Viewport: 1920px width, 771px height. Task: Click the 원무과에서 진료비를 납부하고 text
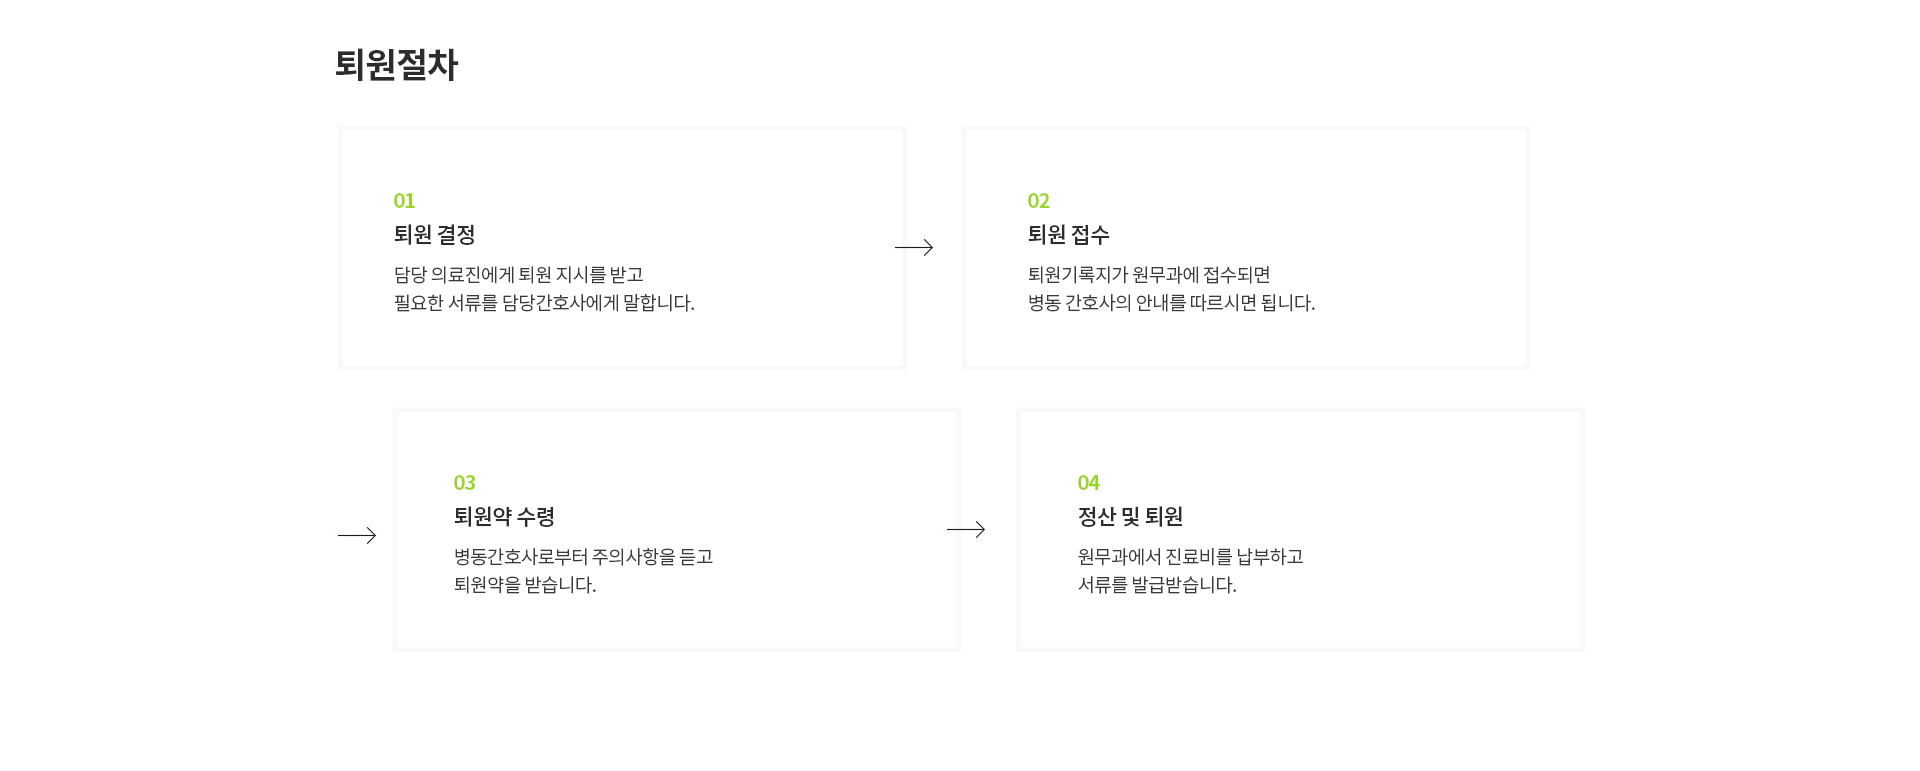point(1191,556)
